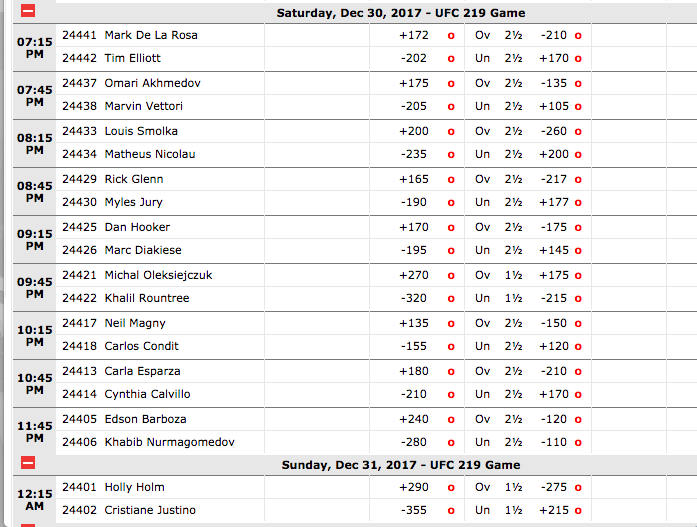Select Tim Elliott -202 moneyline circle

coord(451,59)
